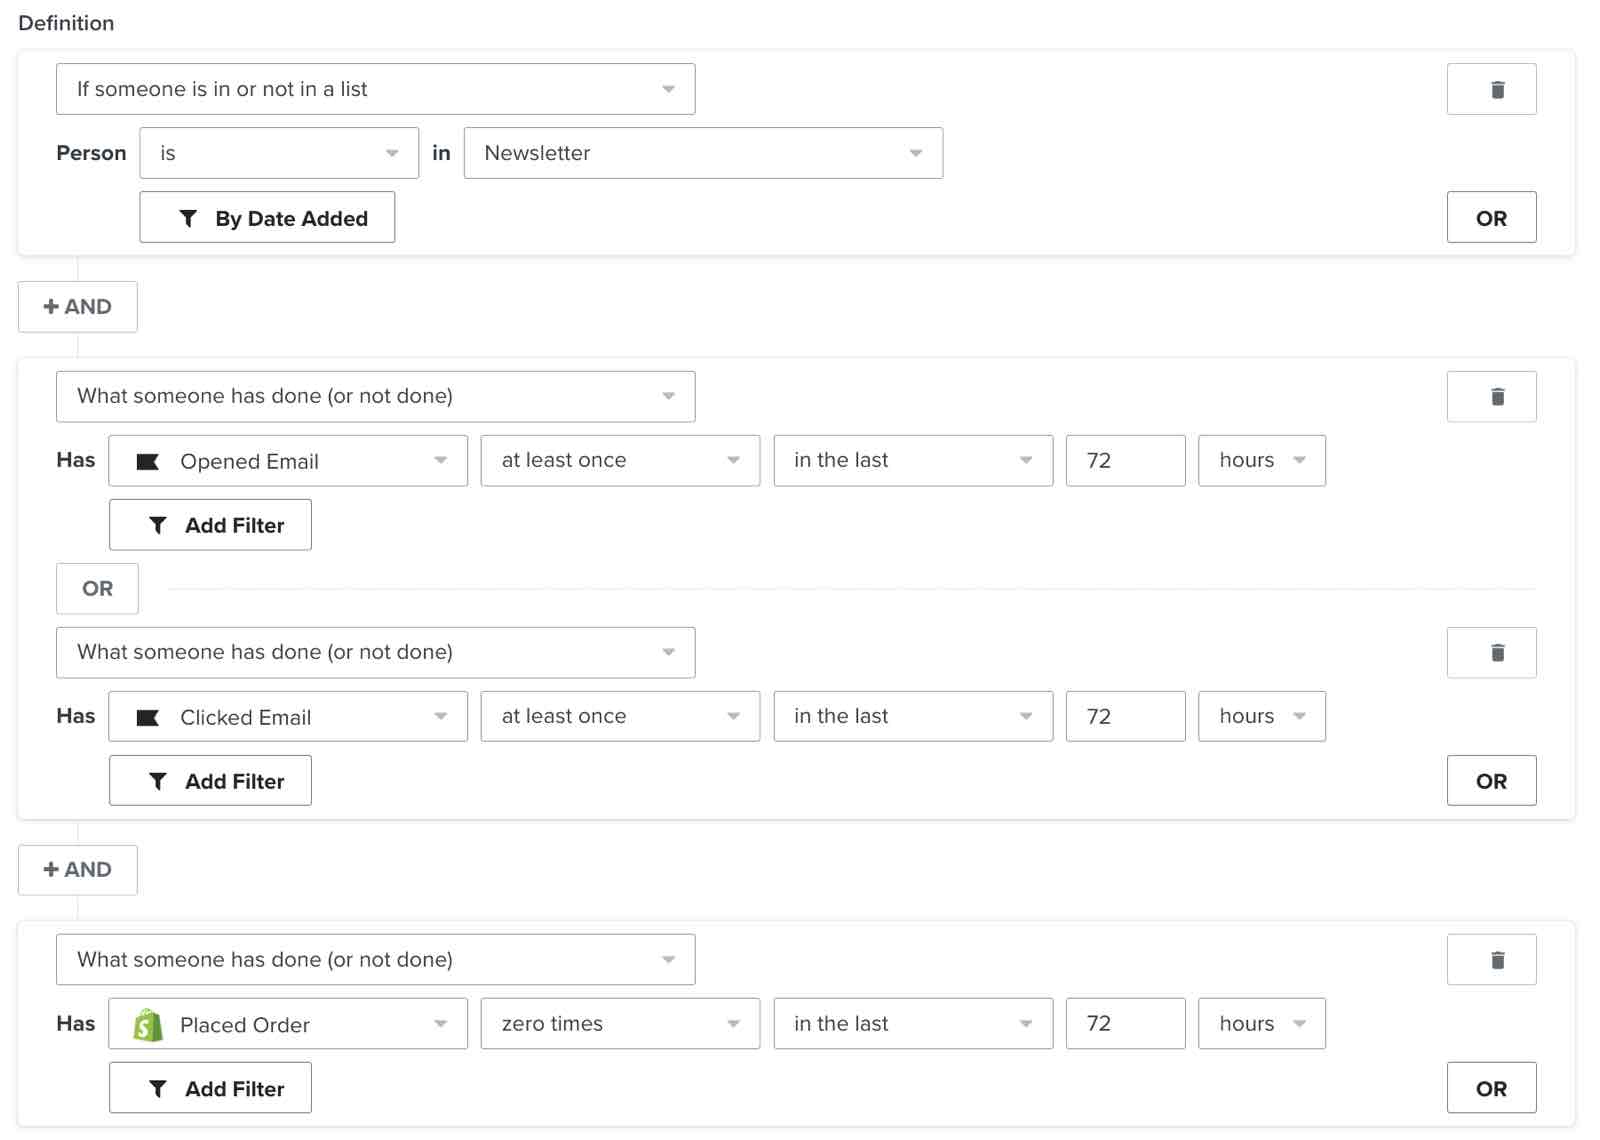This screenshot has width=1600, height=1140.
Task: Delete the Newsletter list condition
Action: click(1491, 89)
